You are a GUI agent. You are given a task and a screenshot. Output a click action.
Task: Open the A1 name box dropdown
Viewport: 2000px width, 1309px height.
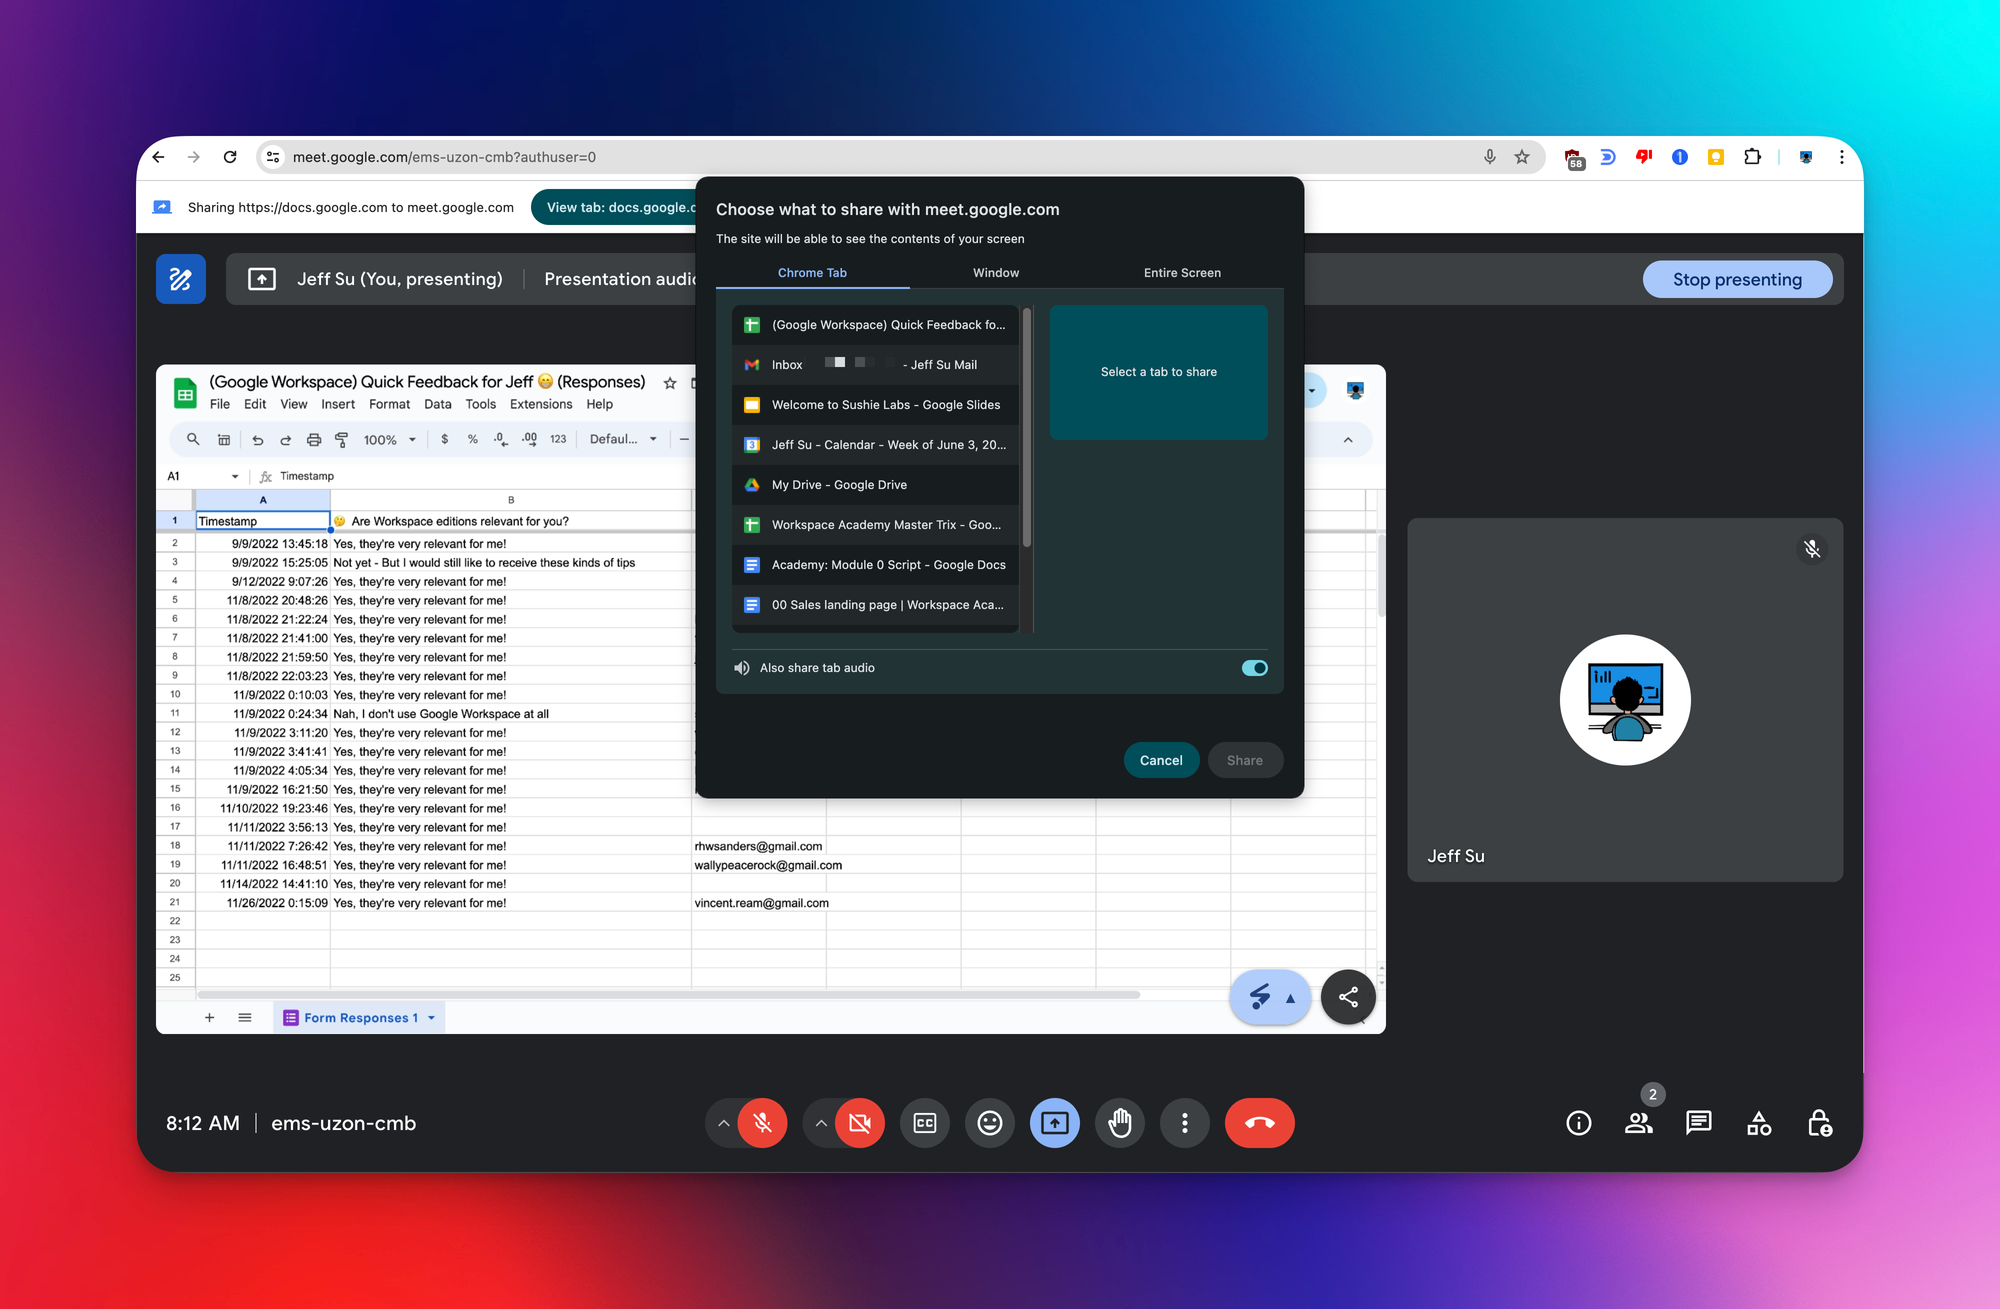tap(235, 476)
